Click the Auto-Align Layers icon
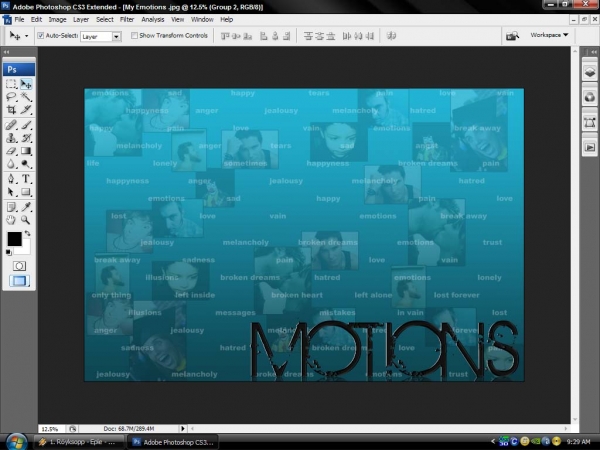 (x=391, y=36)
